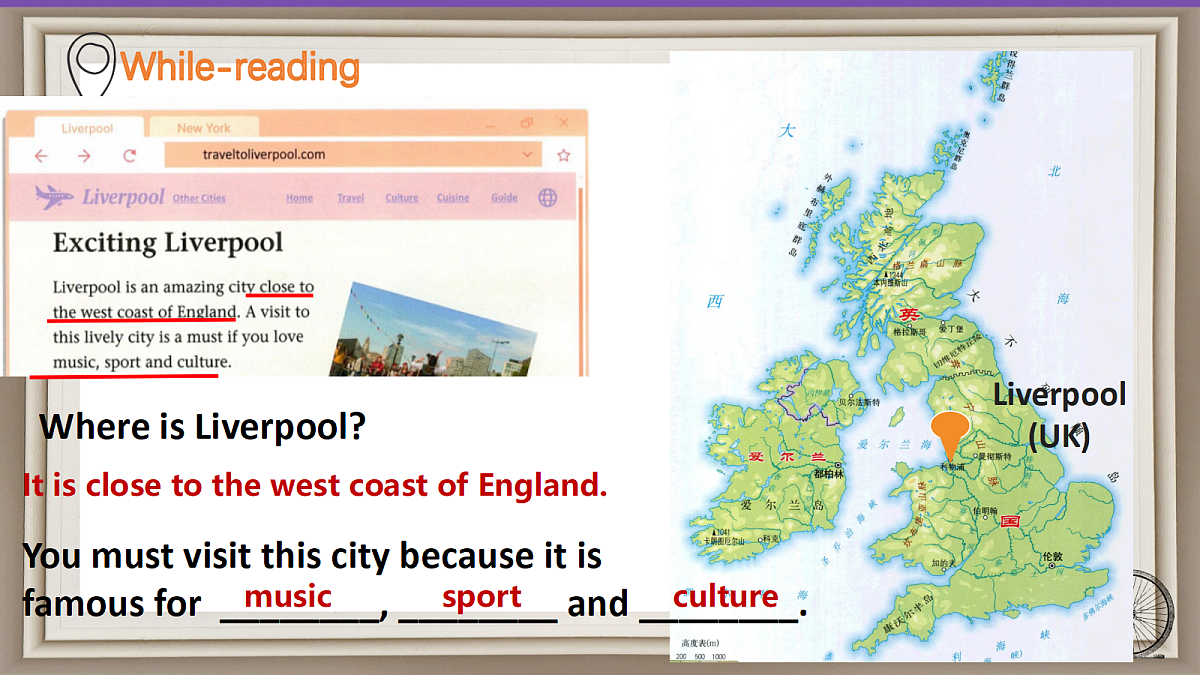Click the Guide navigation link
Viewport: 1200px width, 675px height.
pyautogui.click(x=504, y=198)
